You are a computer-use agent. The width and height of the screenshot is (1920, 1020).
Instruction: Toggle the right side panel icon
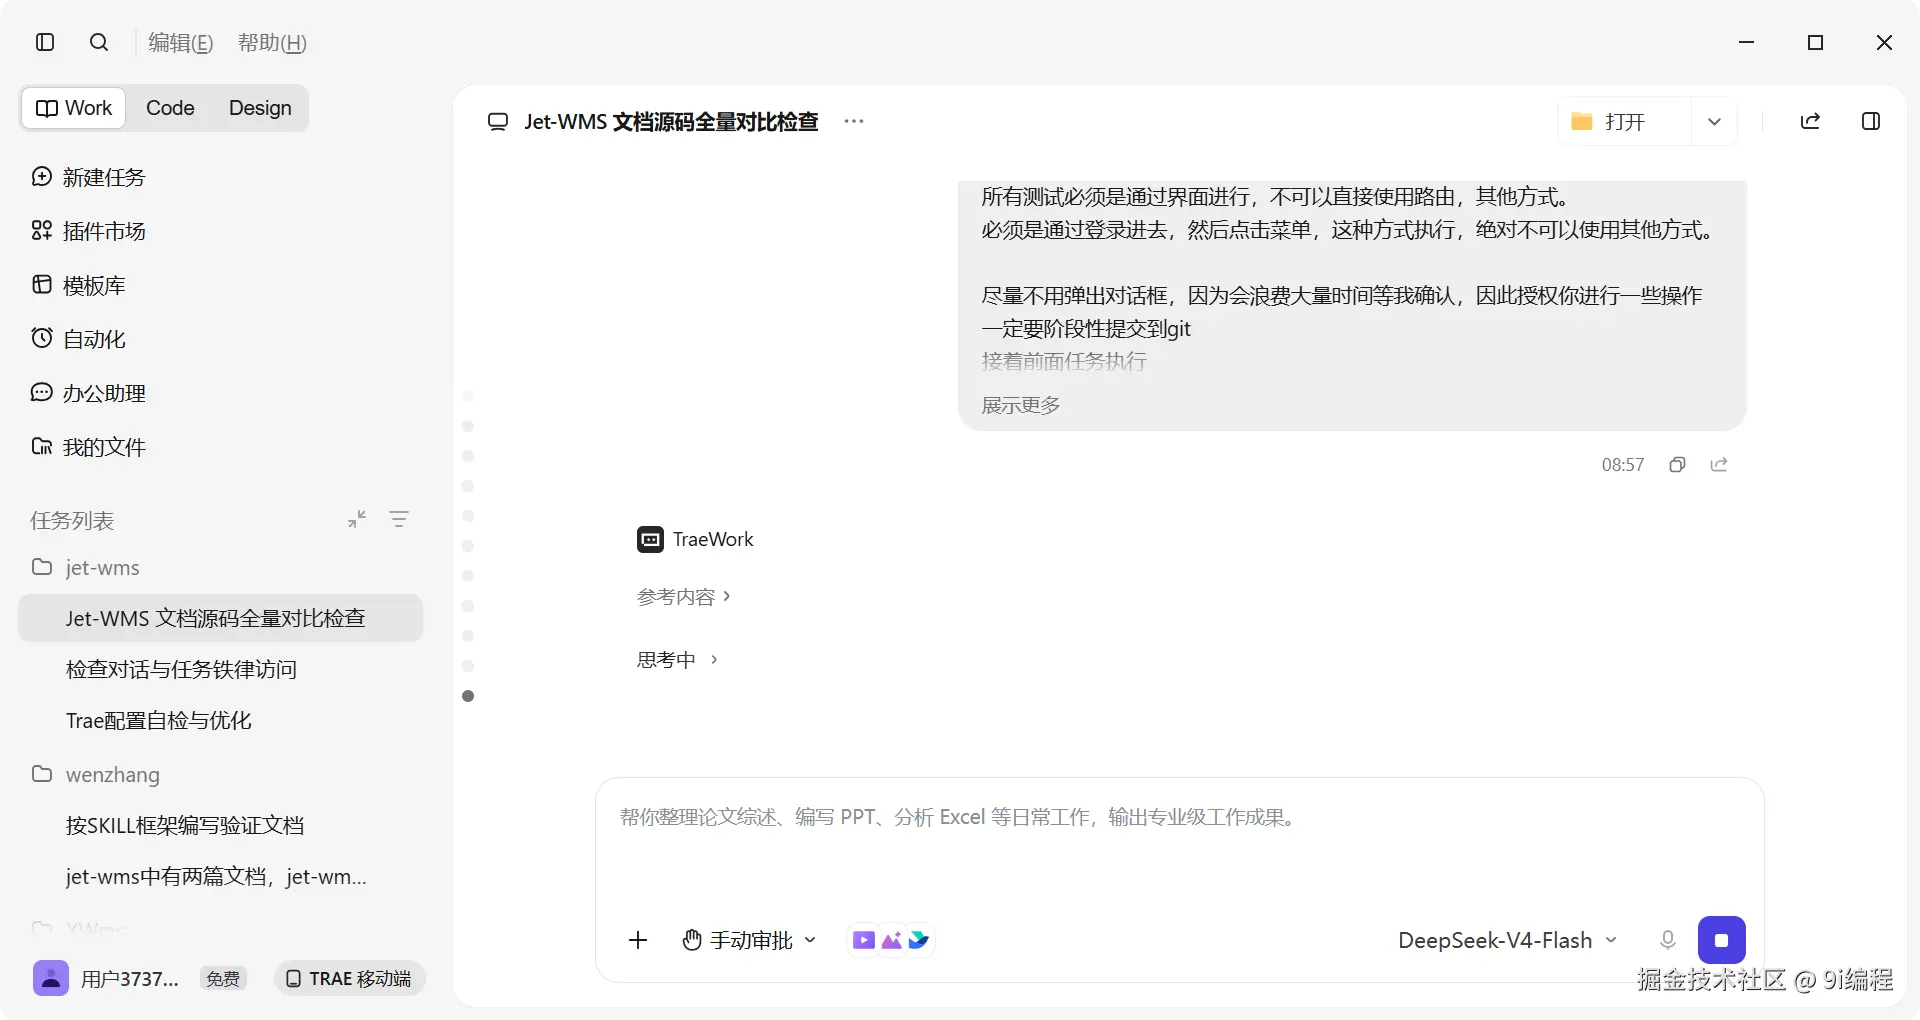1871,121
